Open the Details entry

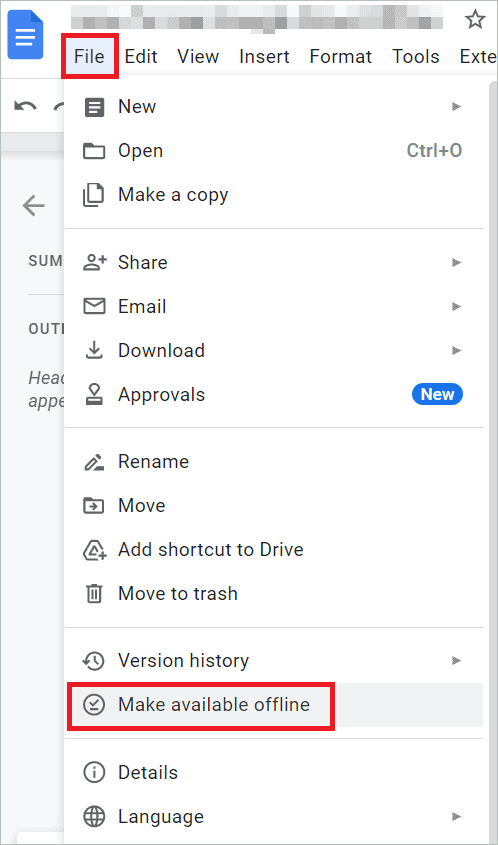(274, 773)
